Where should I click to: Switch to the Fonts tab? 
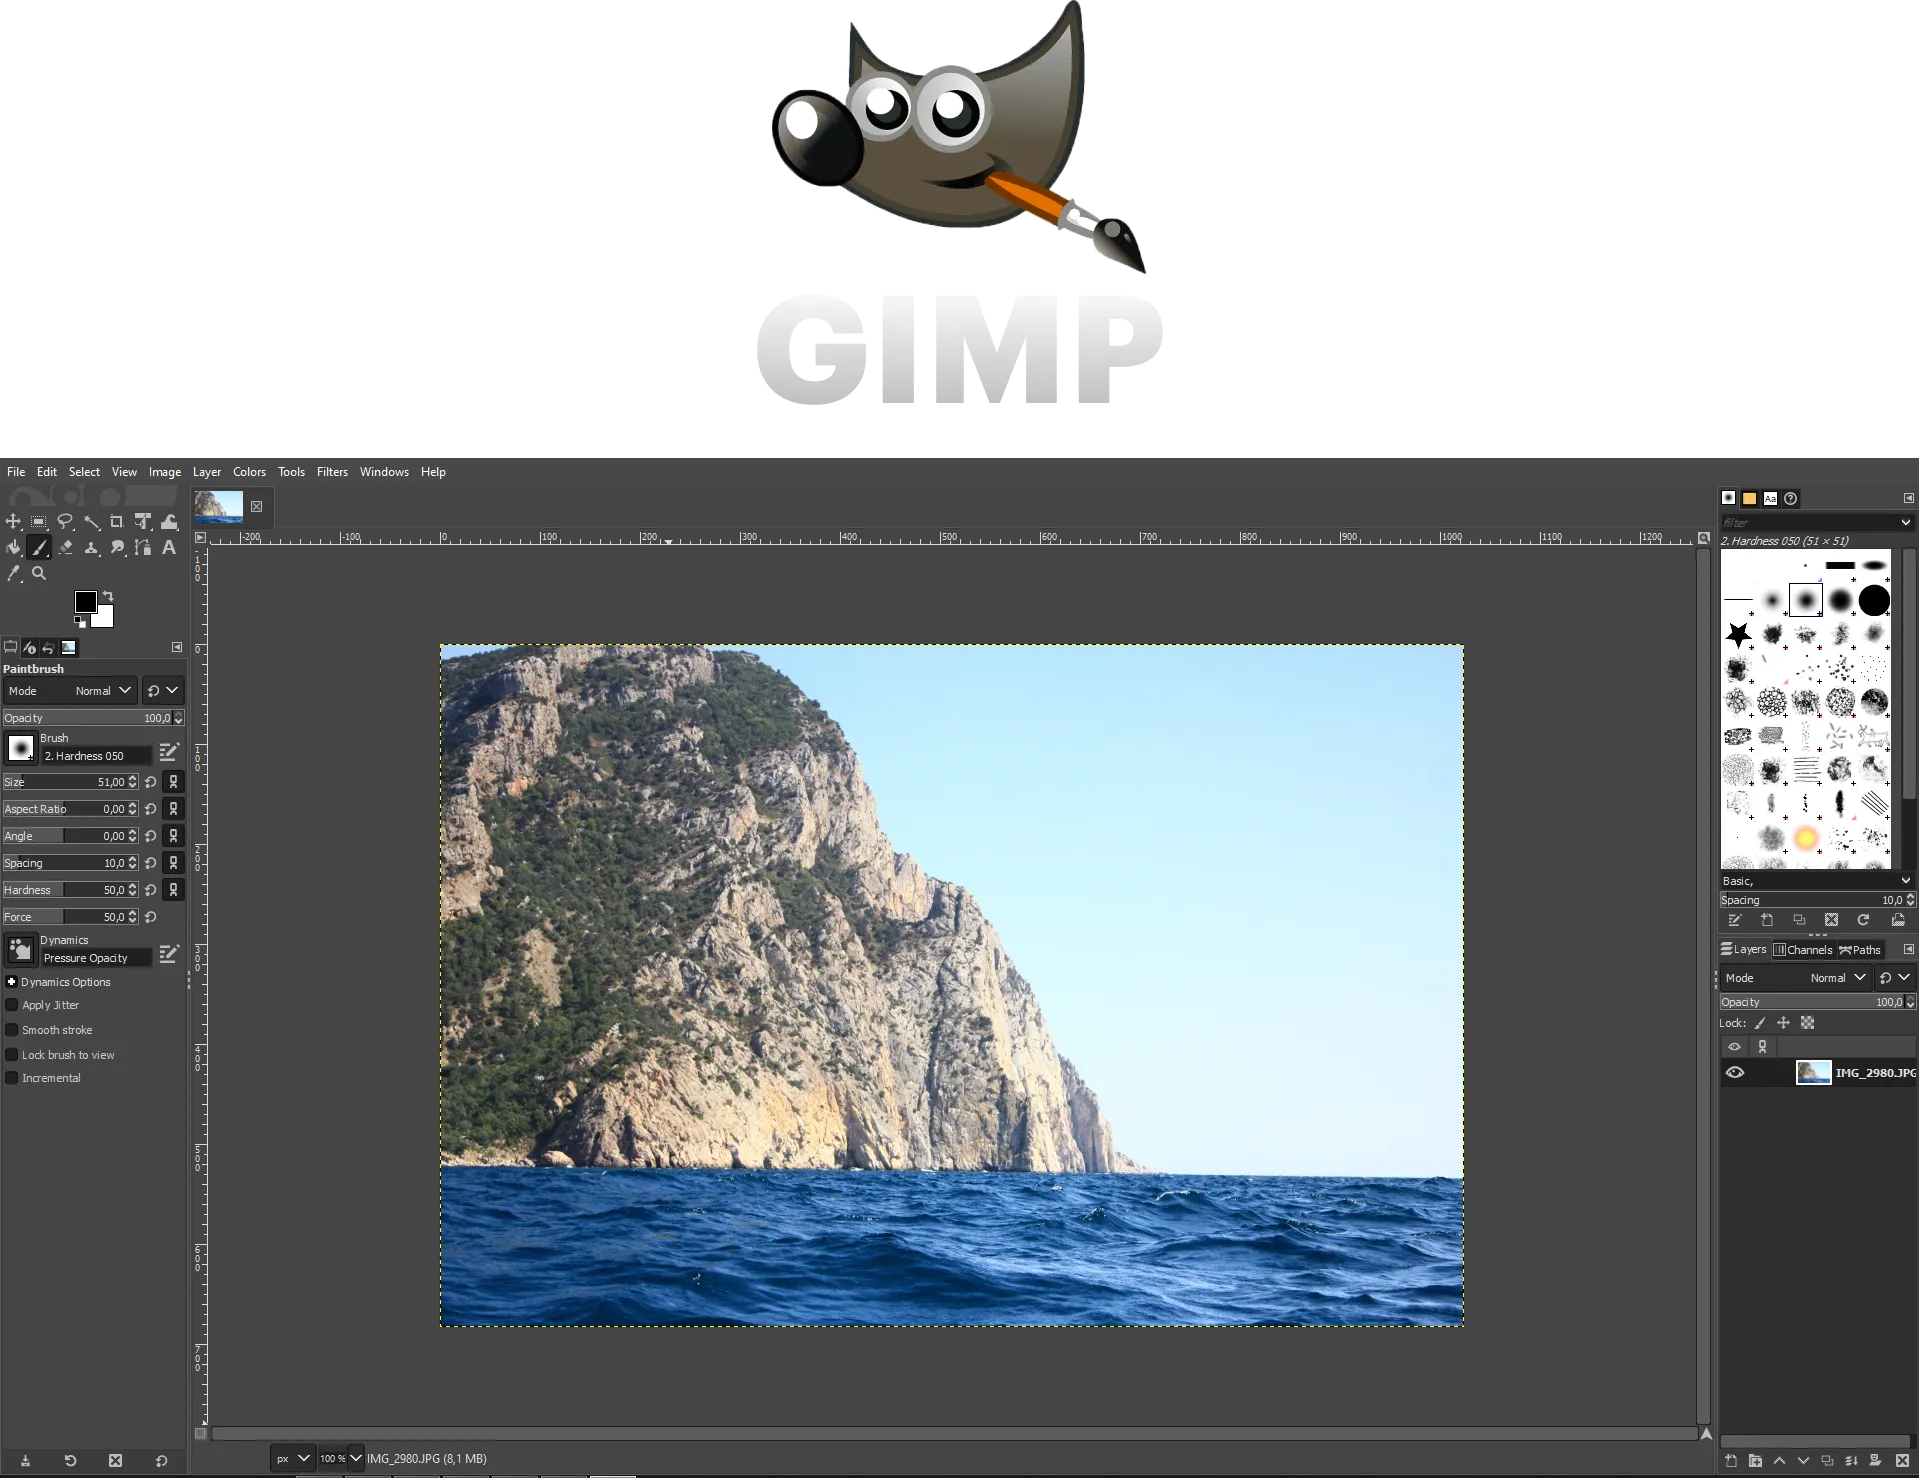[1770, 498]
